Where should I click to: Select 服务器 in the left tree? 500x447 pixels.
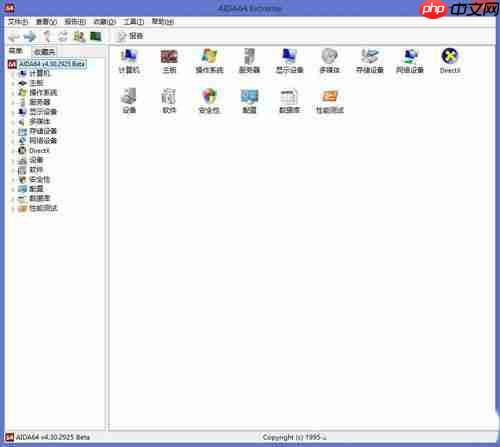(40, 102)
